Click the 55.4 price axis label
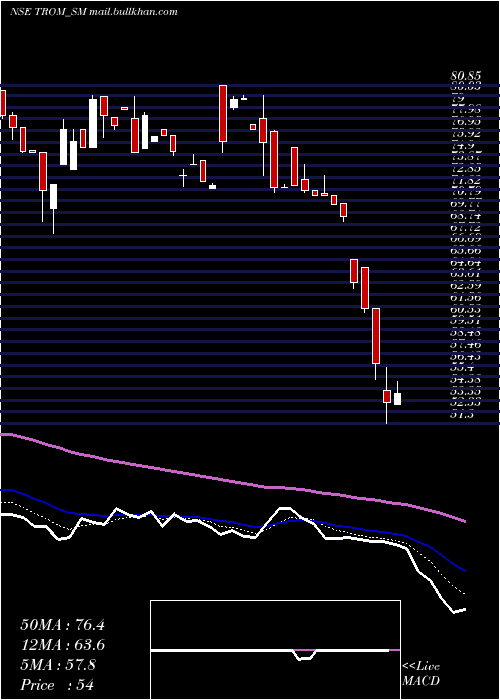 [x=462, y=368]
